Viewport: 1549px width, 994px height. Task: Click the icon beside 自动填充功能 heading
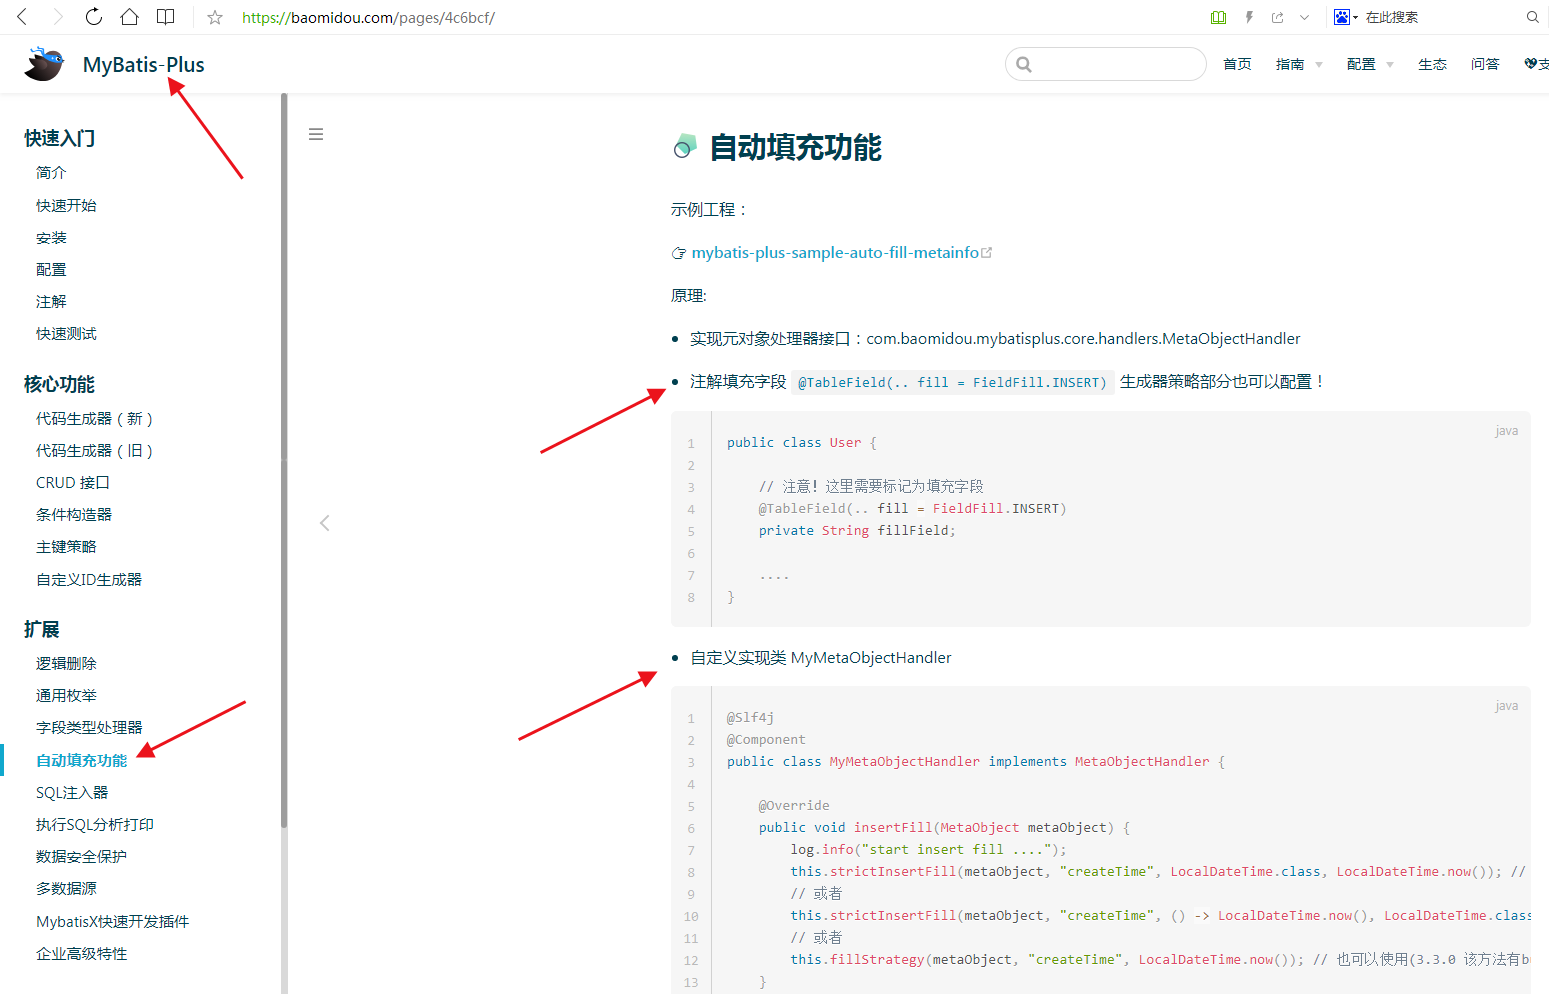685,147
